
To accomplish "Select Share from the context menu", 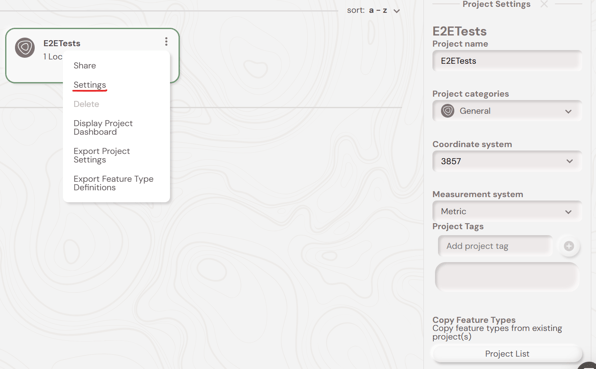I will pos(85,65).
